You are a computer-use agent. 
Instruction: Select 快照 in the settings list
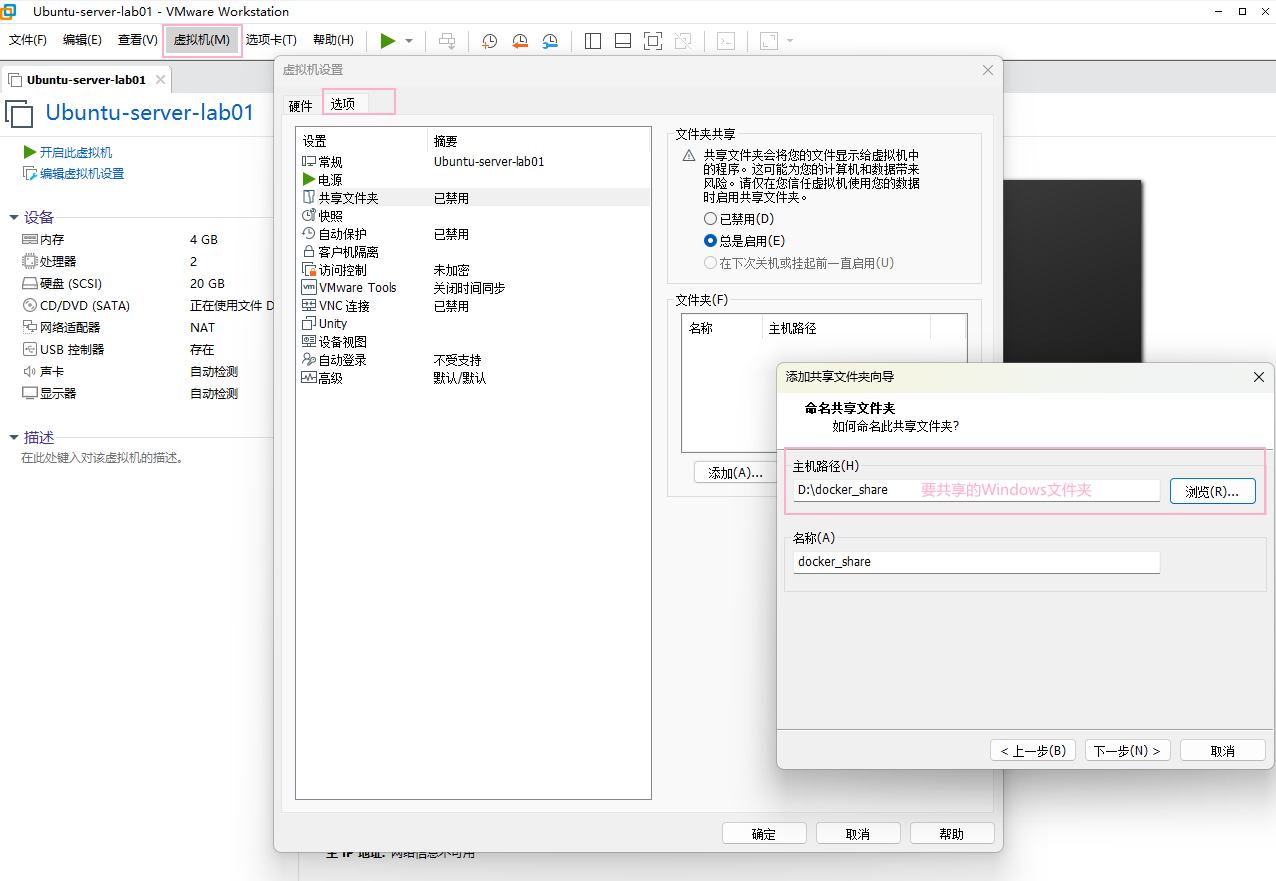(473, 216)
